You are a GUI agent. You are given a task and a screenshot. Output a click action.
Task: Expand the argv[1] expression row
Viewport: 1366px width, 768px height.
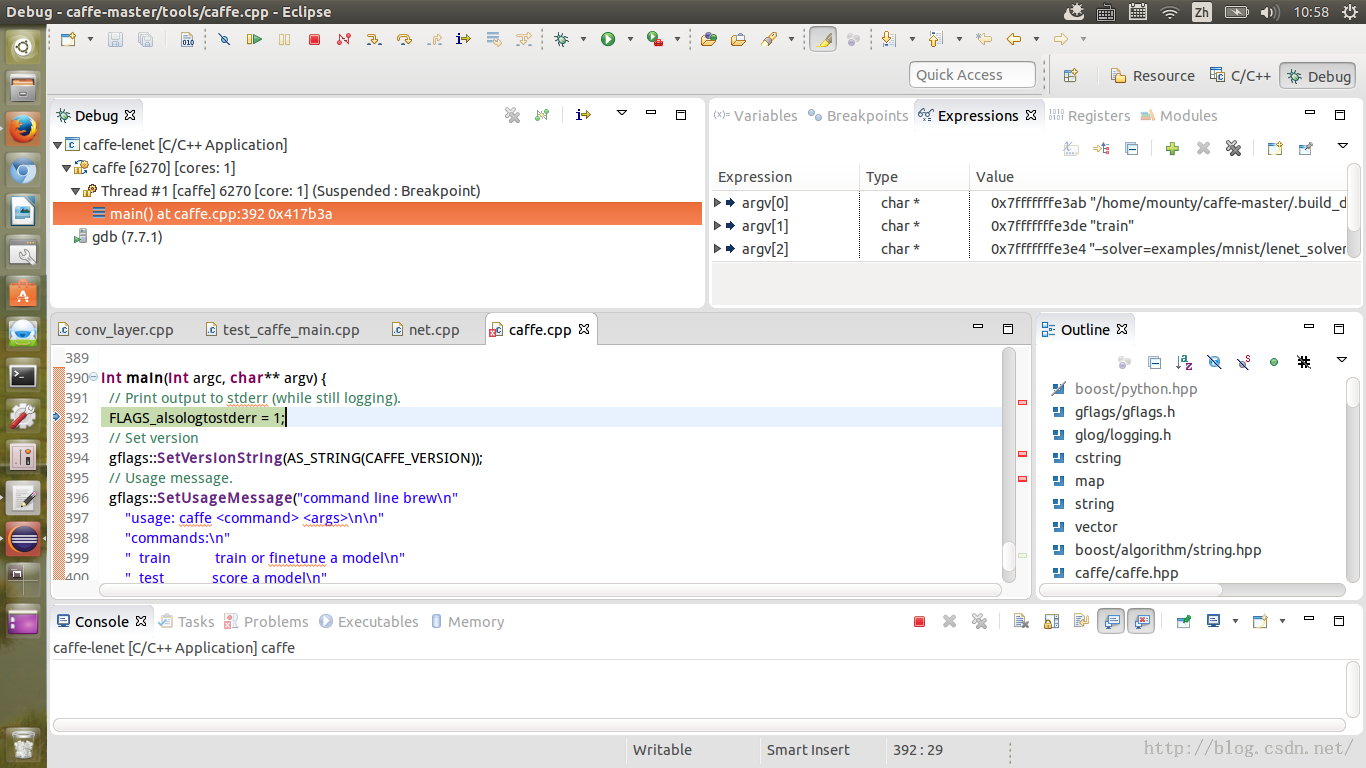pos(717,226)
